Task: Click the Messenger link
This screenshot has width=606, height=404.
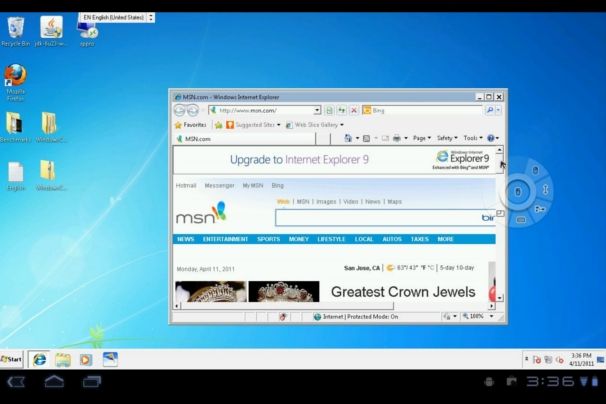Action: 219,186
